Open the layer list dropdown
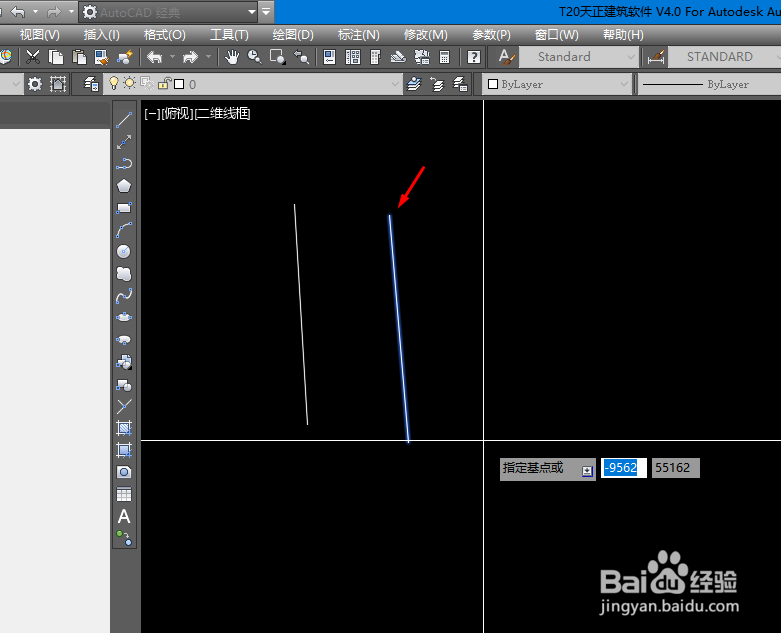The image size is (781, 633). tap(395, 84)
